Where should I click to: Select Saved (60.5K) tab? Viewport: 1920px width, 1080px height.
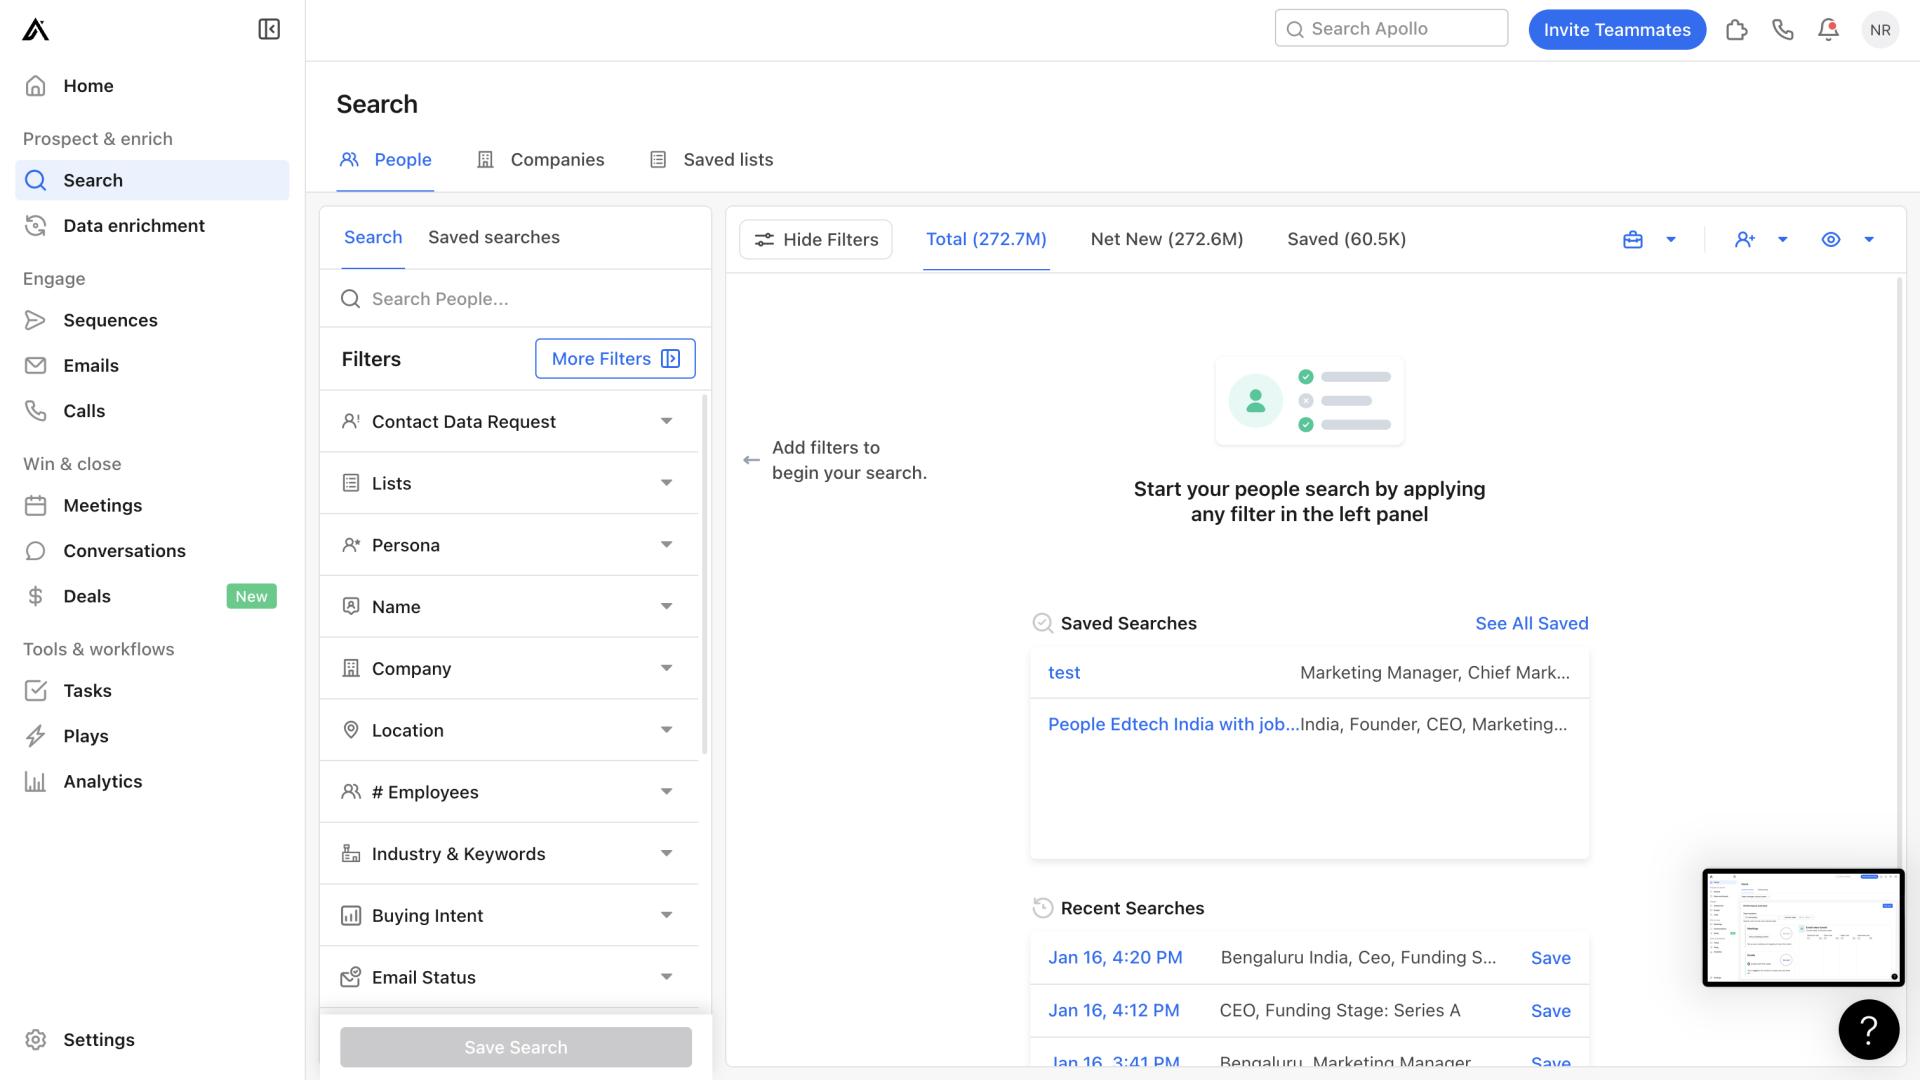[1346, 240]
